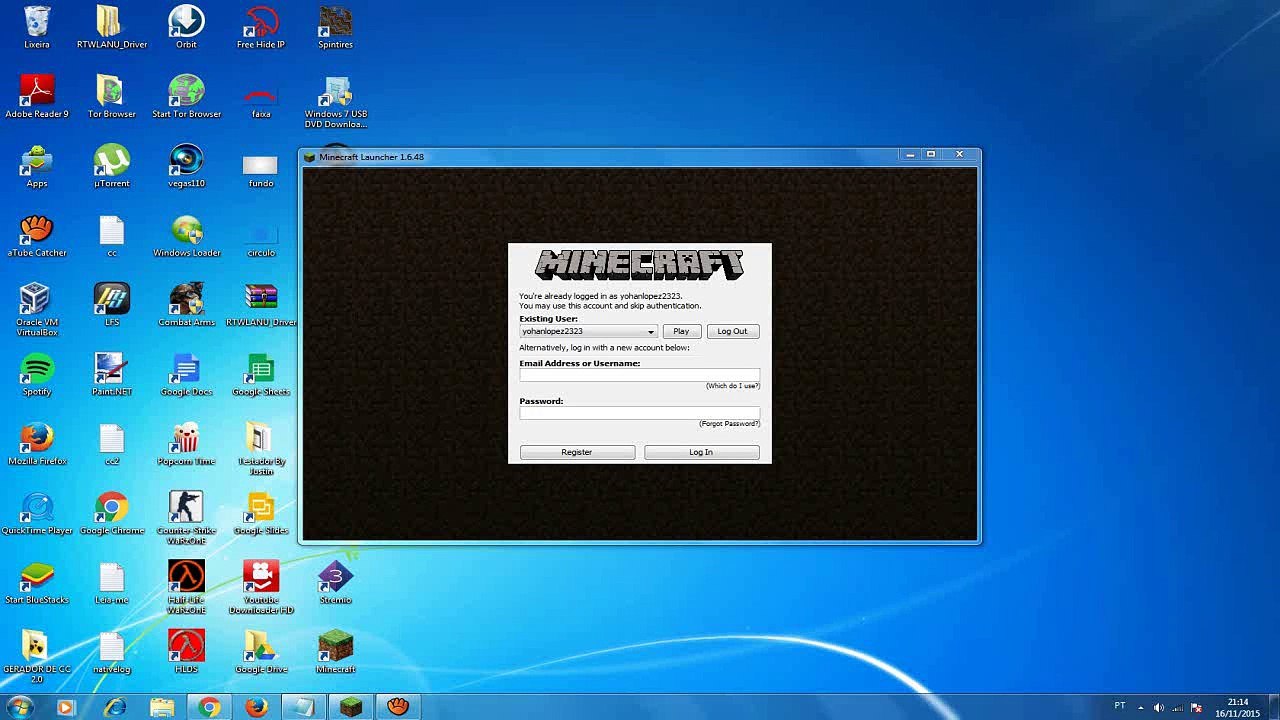
Task: Open the Adobe Reader 9 desktop icon
Action: click(37, 92)
